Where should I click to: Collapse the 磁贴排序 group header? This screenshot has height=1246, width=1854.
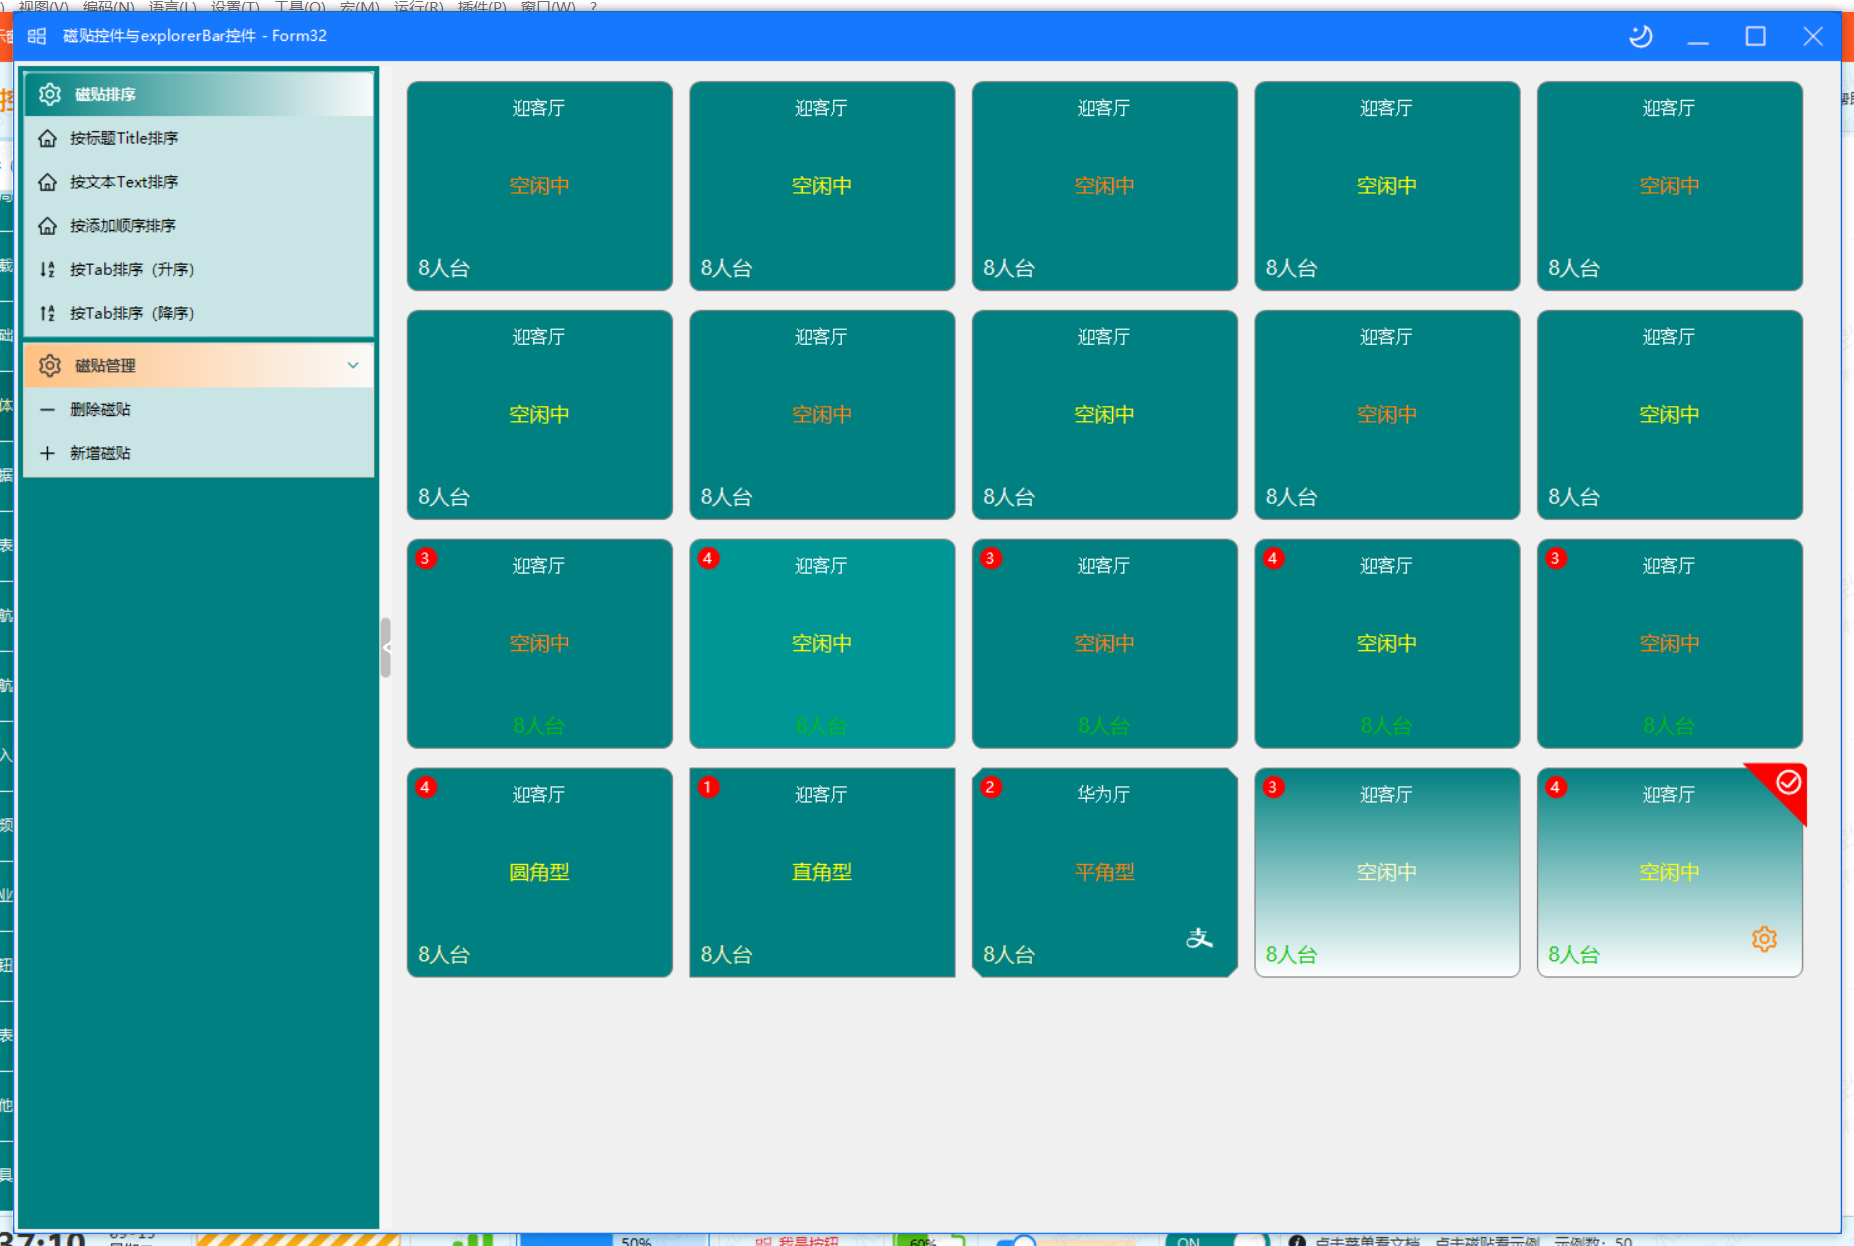click(199, 94)
